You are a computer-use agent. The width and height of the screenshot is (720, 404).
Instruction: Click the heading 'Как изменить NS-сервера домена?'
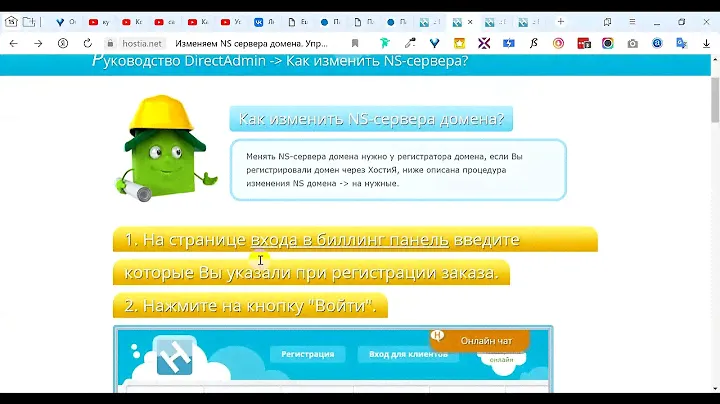click(x=371, y=120)
